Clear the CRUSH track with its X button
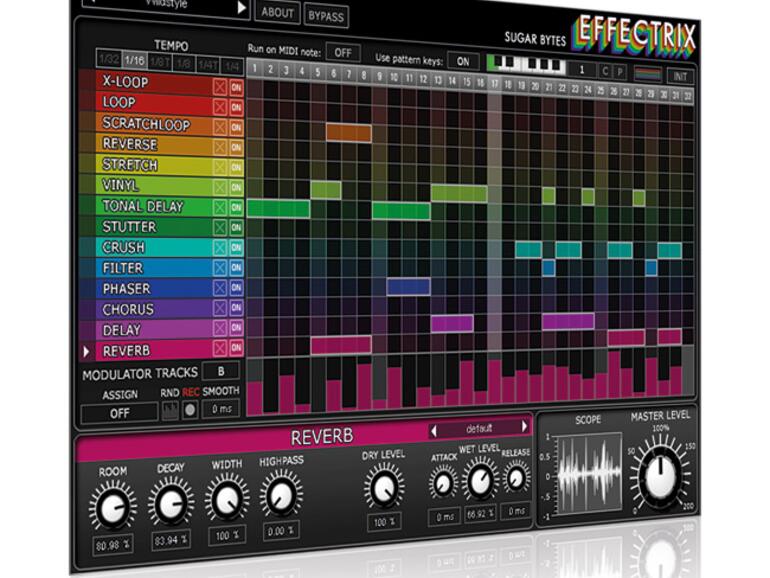 [220, 248]
